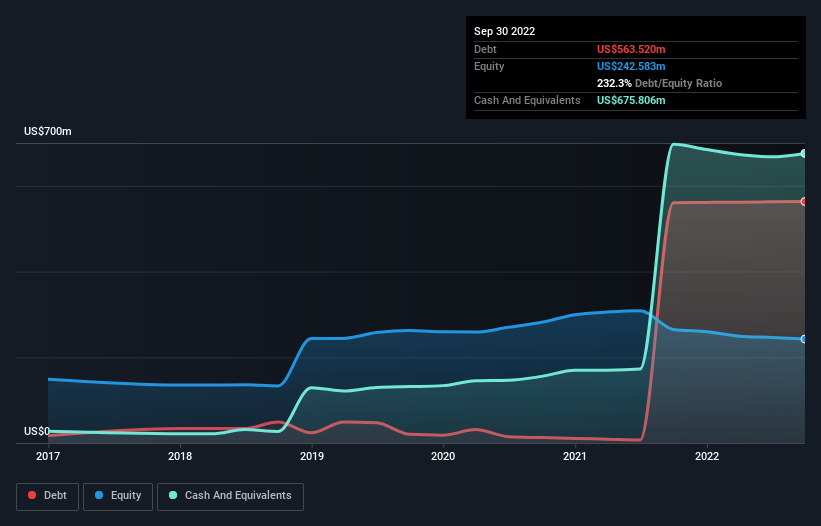This screenshot has height=526, width=821.
Task: Select the 2017 axis label
Action: pyautogui.click(x=48, y=456)
